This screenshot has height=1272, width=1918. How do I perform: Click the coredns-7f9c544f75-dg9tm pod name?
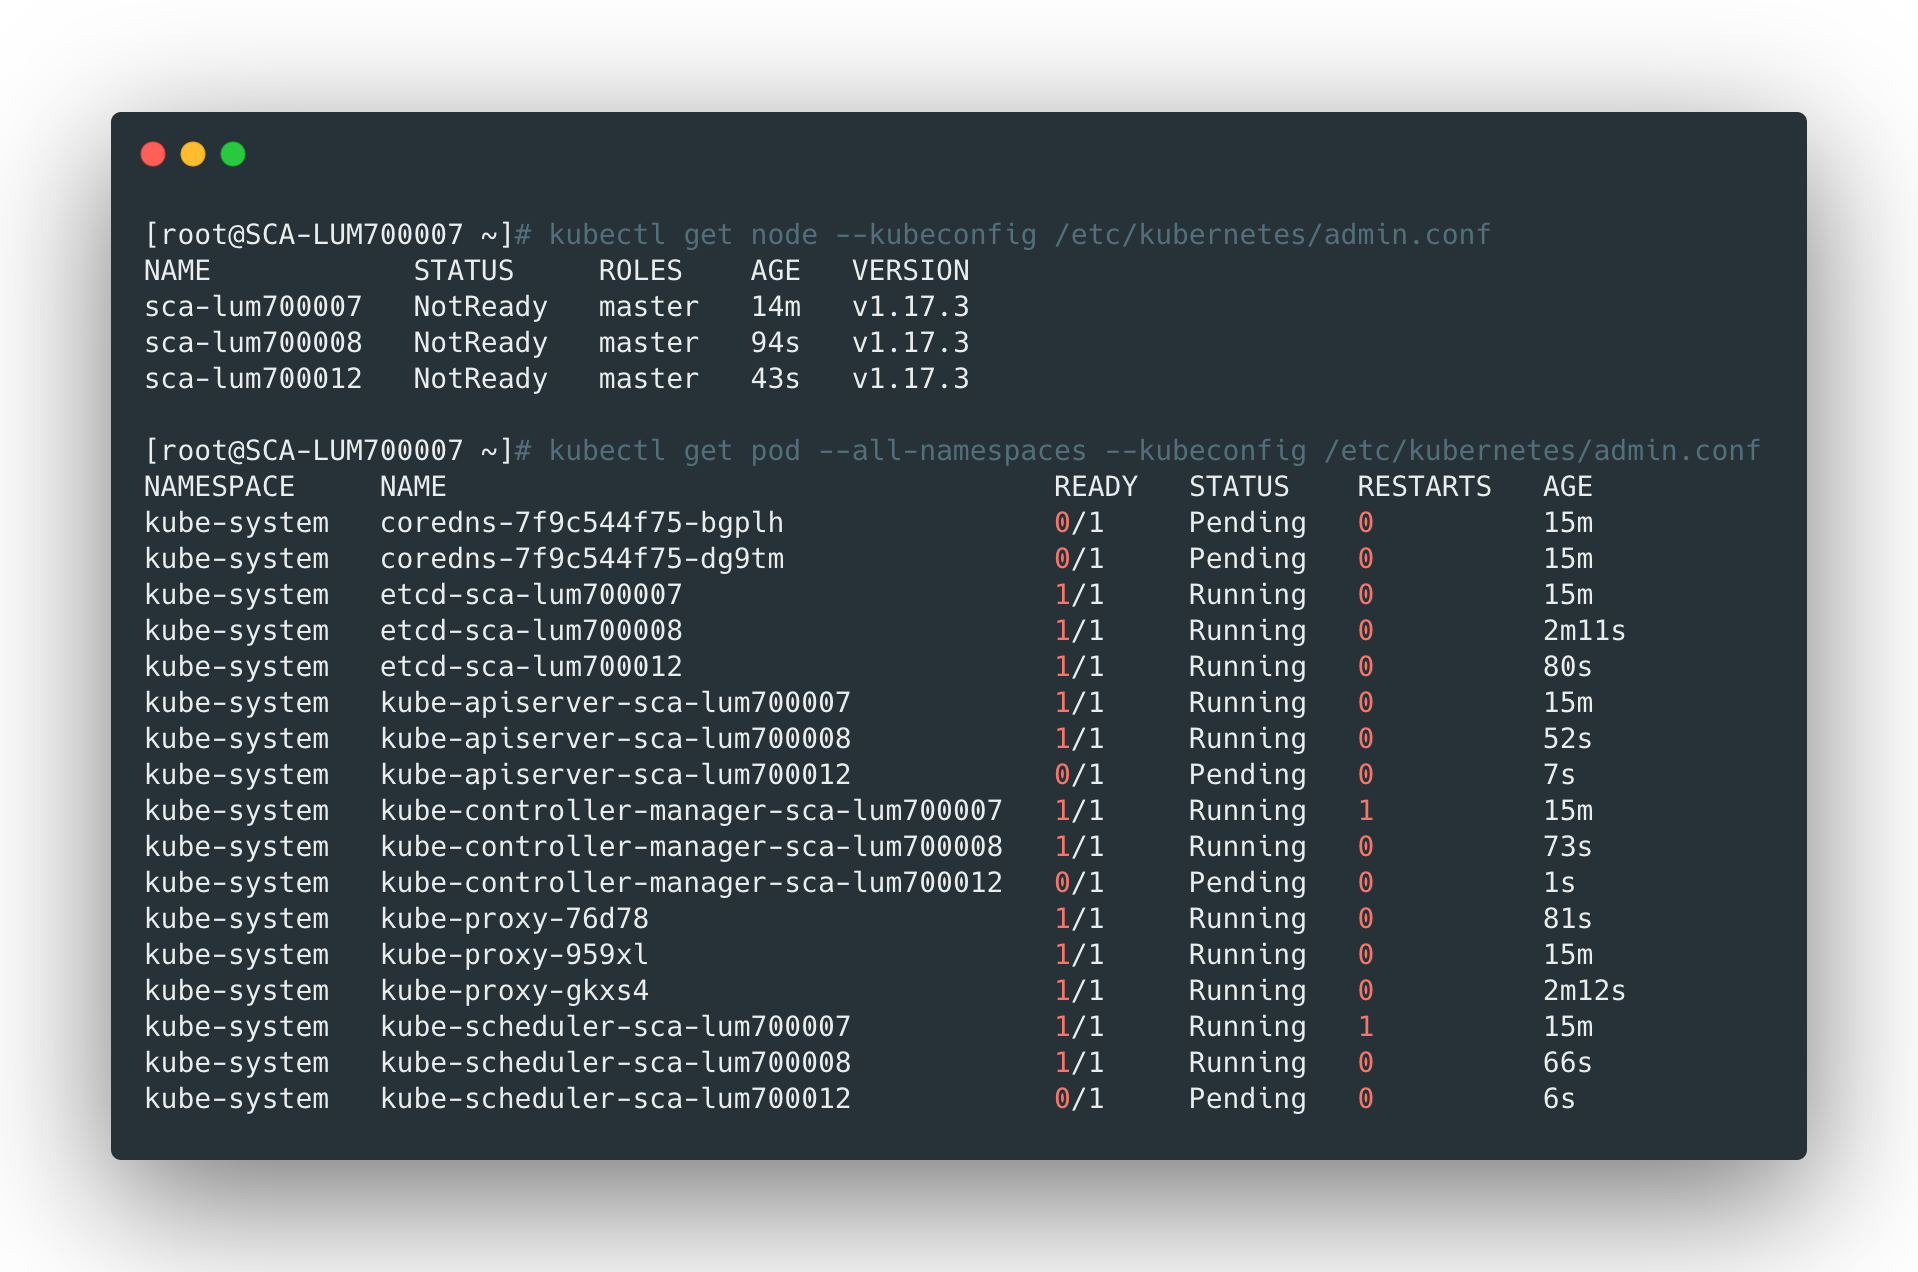[x=581, y=559]
